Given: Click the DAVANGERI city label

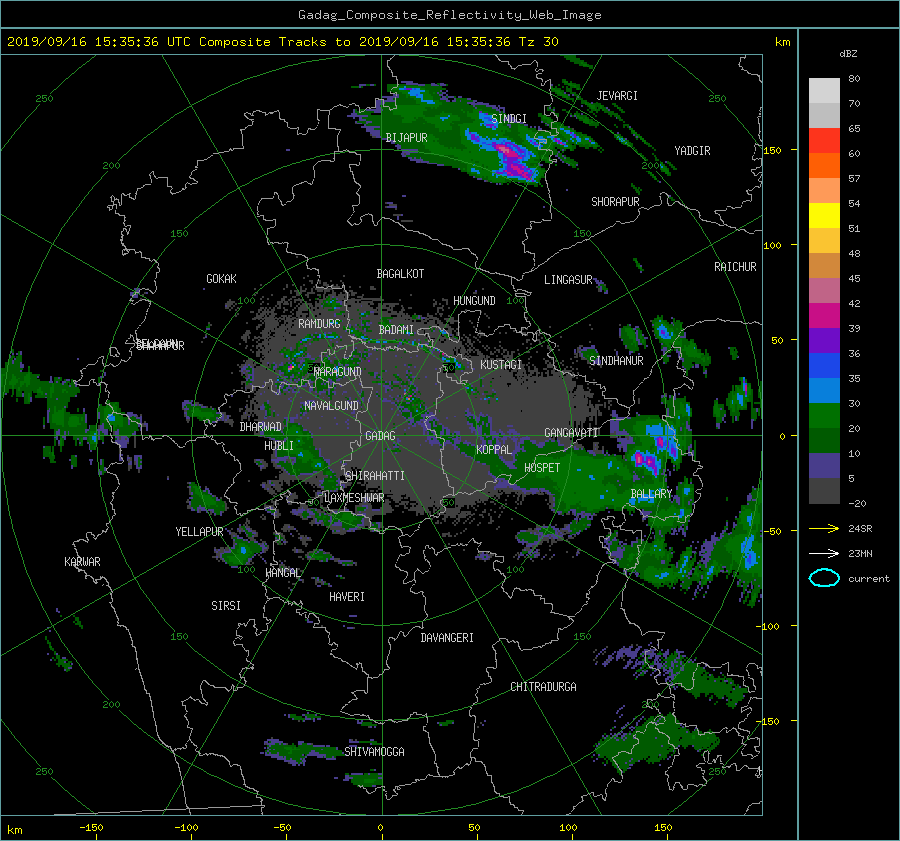Looking at the screenshot, I should click(447, 638).
